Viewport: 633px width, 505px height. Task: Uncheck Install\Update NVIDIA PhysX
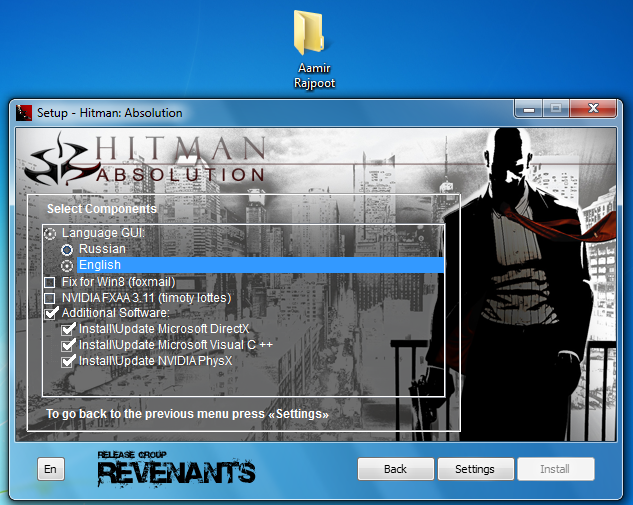coord(68,361)
